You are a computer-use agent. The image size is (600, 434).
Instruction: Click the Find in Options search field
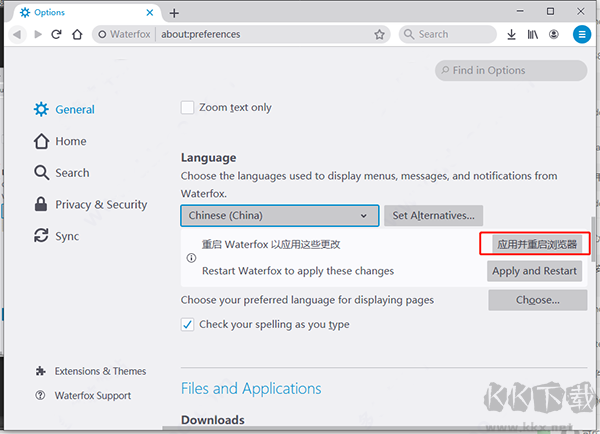tap(510, 71)
